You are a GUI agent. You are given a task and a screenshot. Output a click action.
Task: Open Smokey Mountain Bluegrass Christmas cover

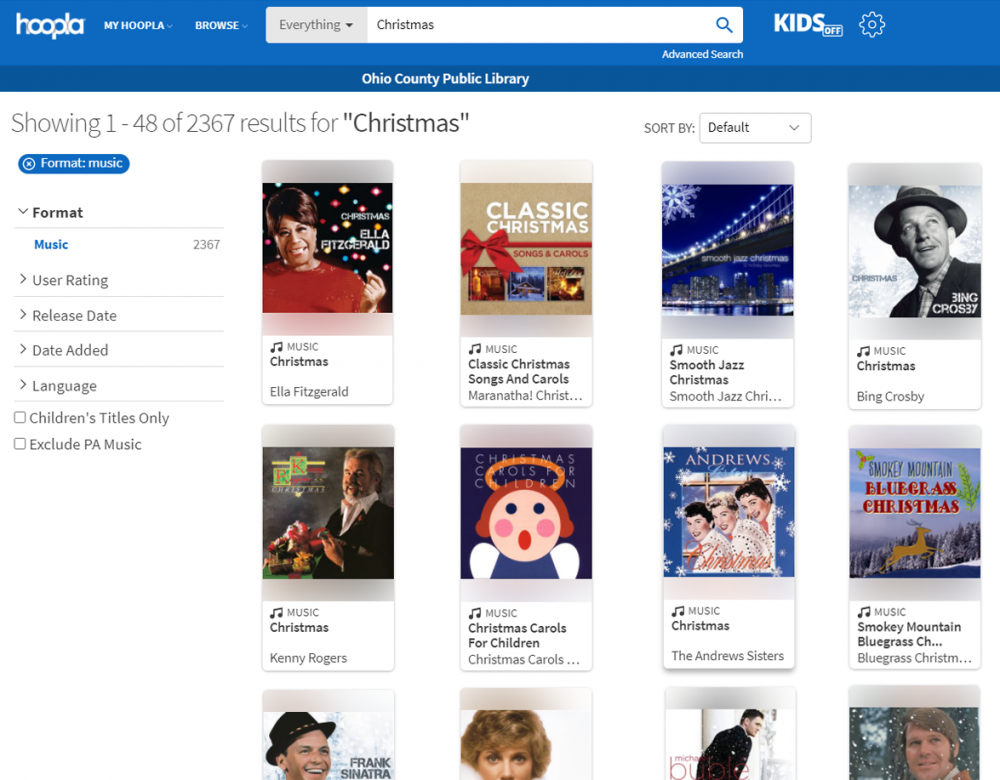(915, 513)
